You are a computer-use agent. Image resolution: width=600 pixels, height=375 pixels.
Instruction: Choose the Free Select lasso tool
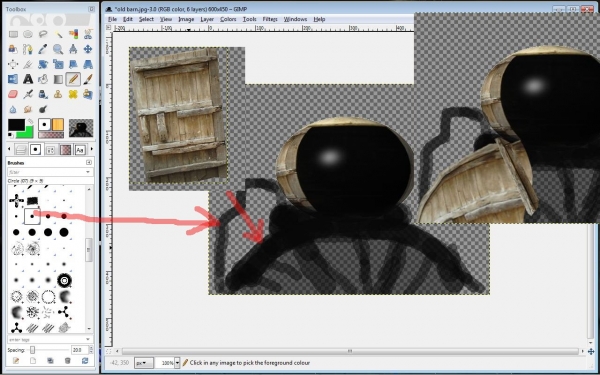pyautogui.click(x=43, y=34)
